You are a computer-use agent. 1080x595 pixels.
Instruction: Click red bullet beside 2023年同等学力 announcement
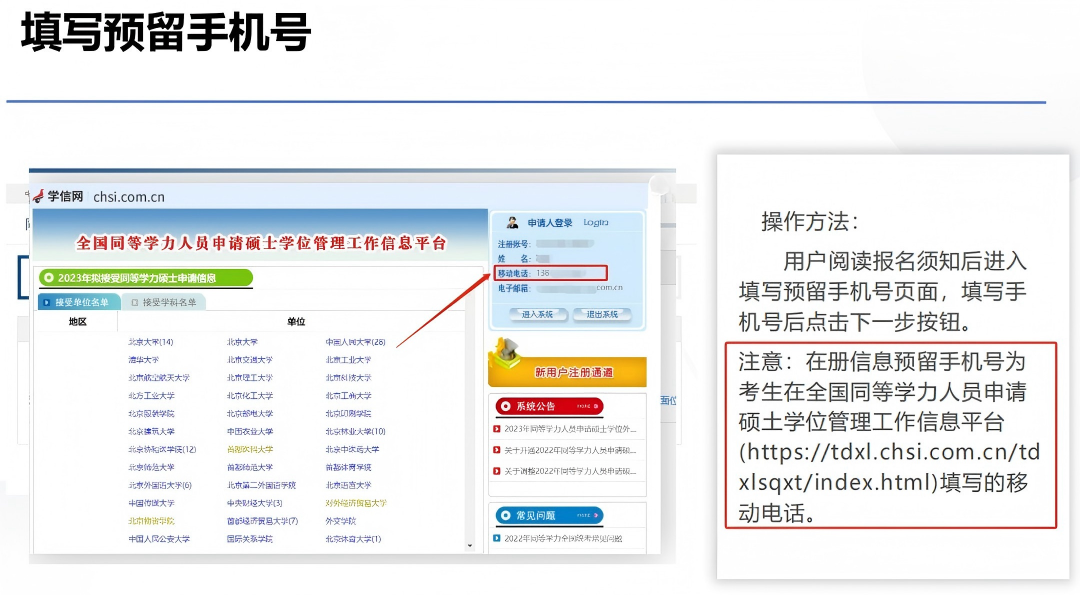[x=496, y=429]
